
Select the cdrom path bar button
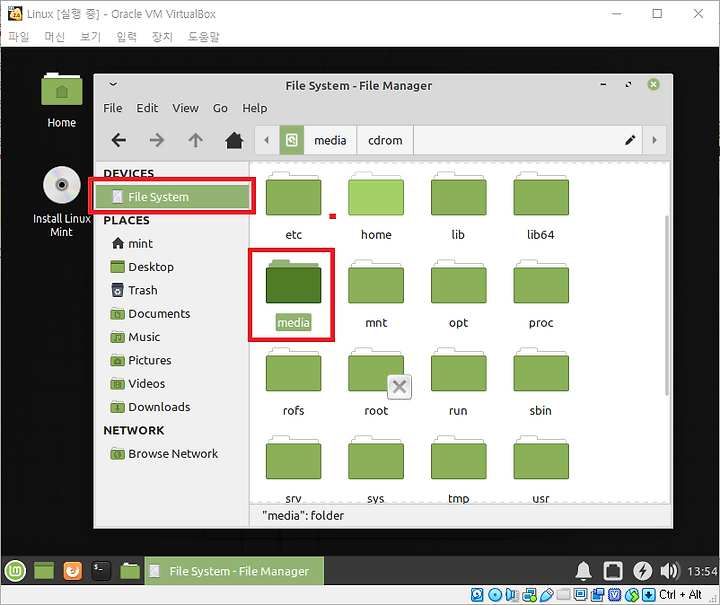coord(385,140)
